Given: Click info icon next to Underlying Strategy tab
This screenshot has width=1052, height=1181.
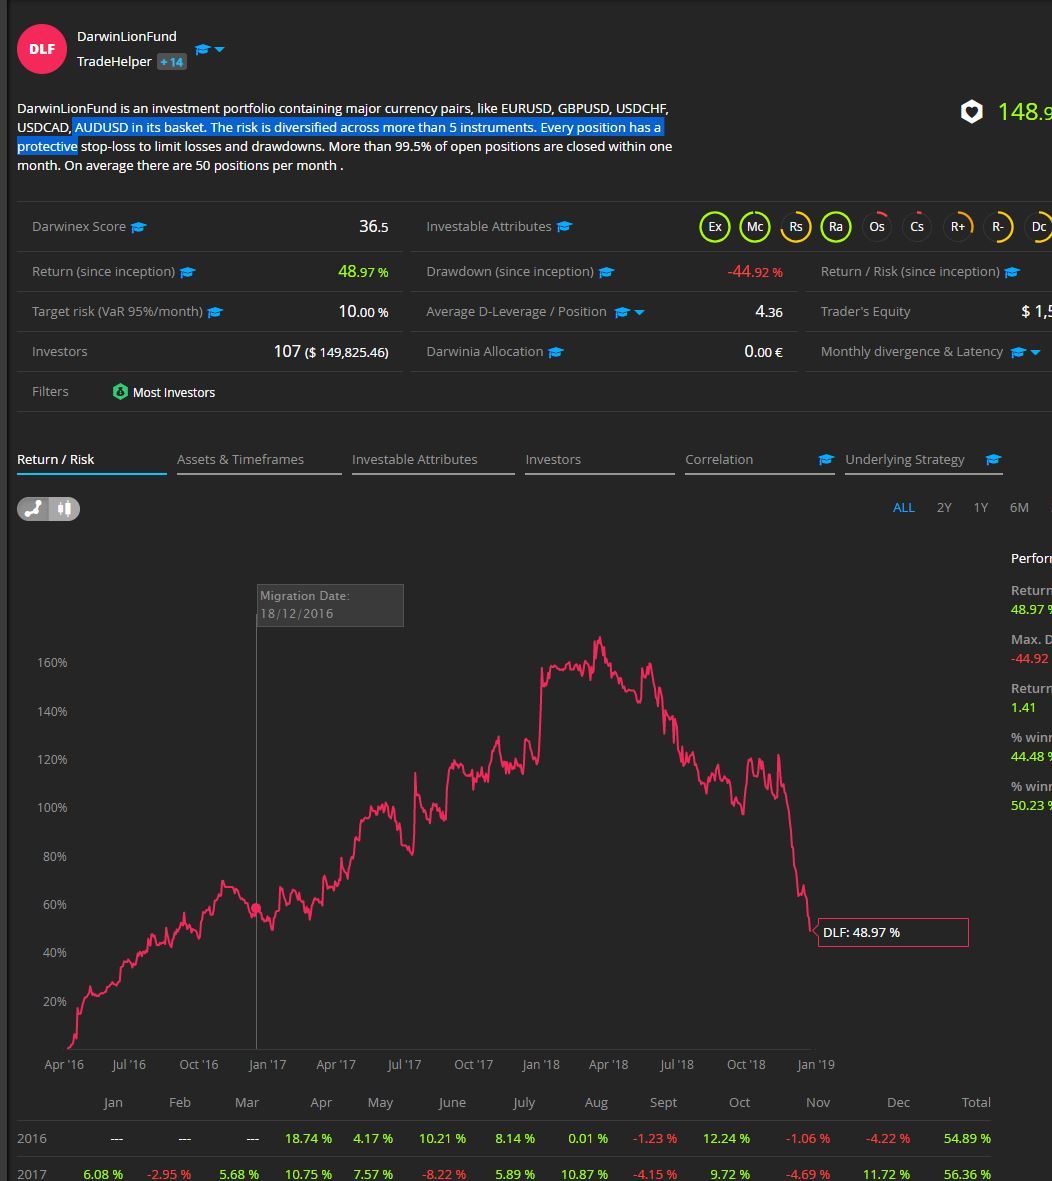Looking at the screenshot, I should coord(993,459).
